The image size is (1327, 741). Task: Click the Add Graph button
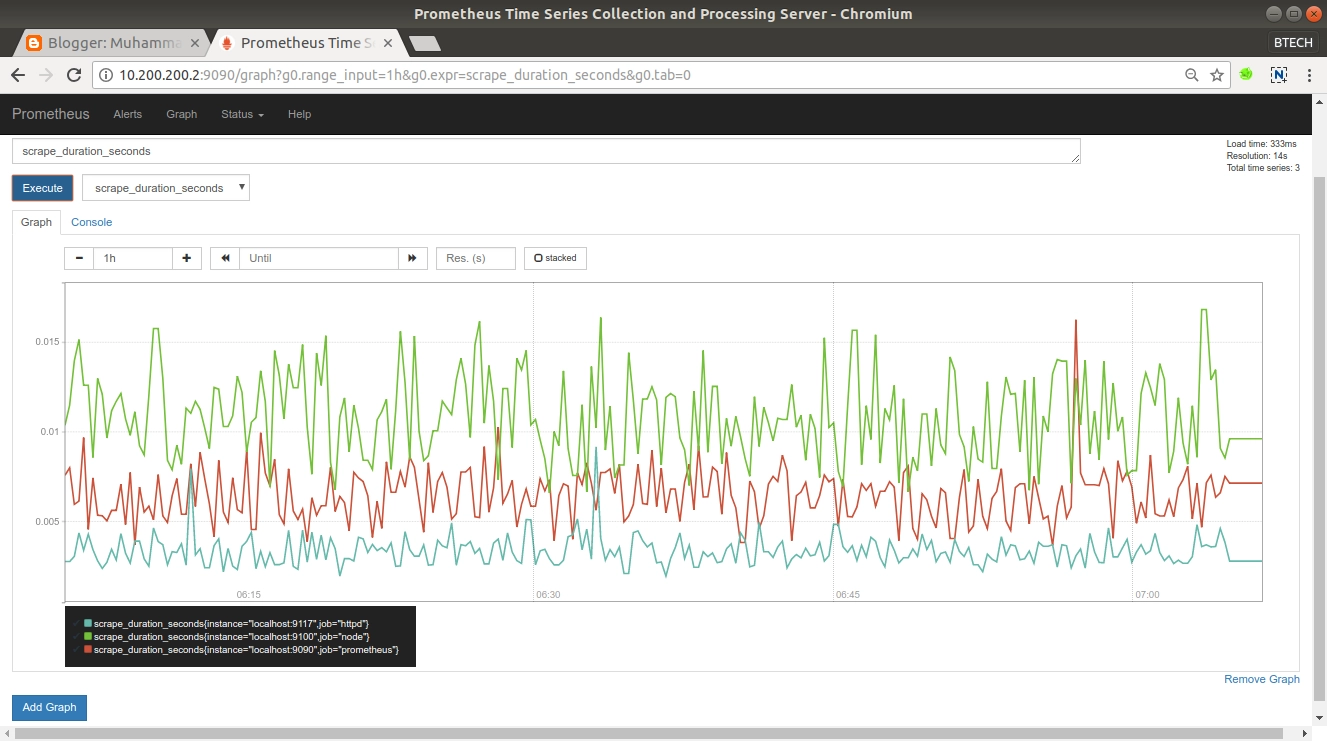pyautogui.click(x=49, y=707)
